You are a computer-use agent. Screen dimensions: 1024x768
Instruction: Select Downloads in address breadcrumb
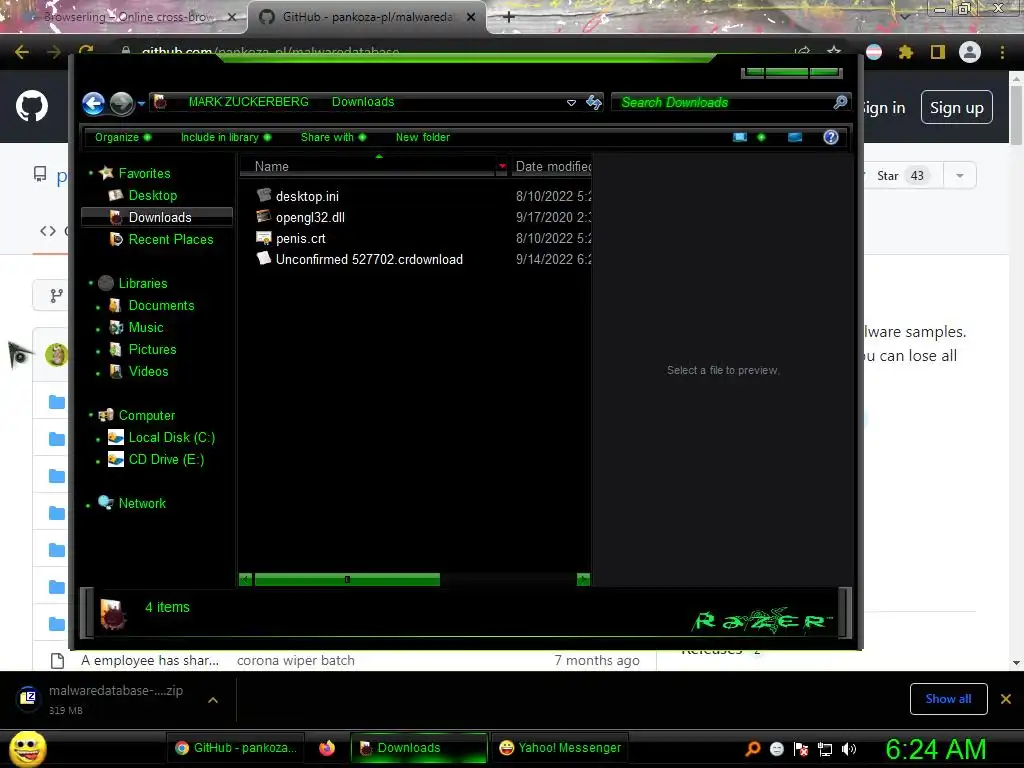363,102
